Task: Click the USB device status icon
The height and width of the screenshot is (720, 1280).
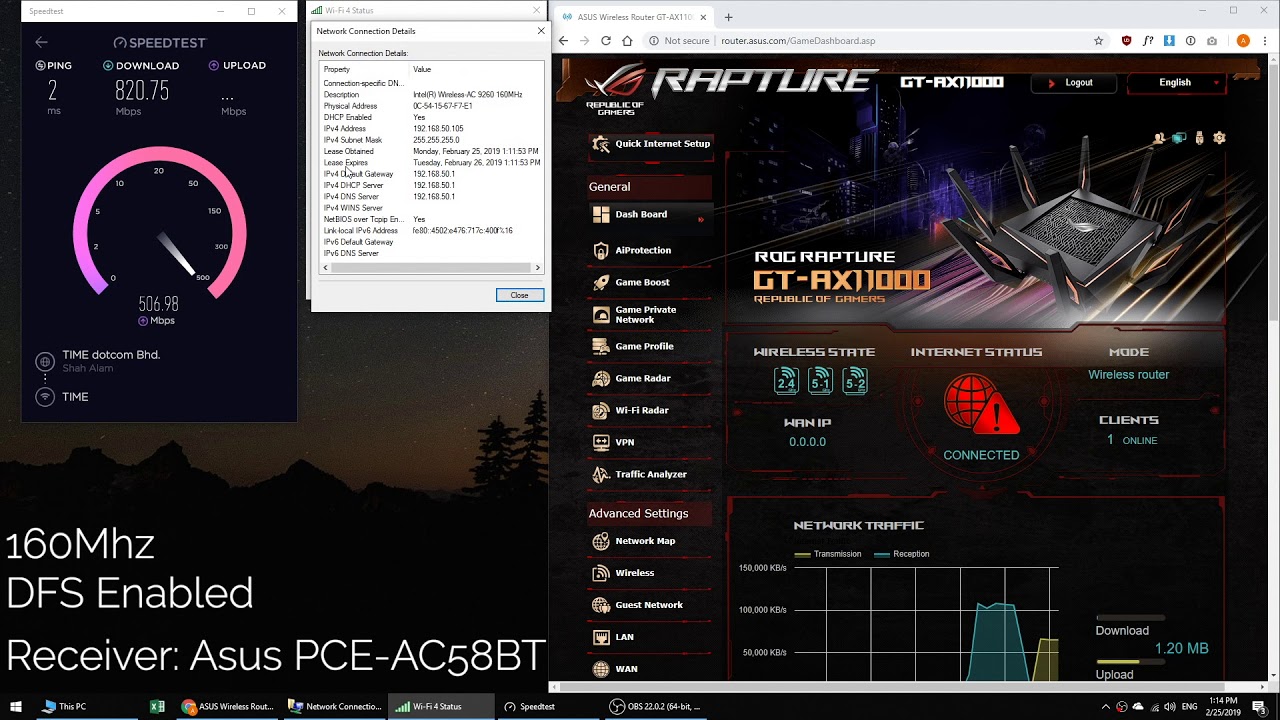Action: (x=1199, y=138)
